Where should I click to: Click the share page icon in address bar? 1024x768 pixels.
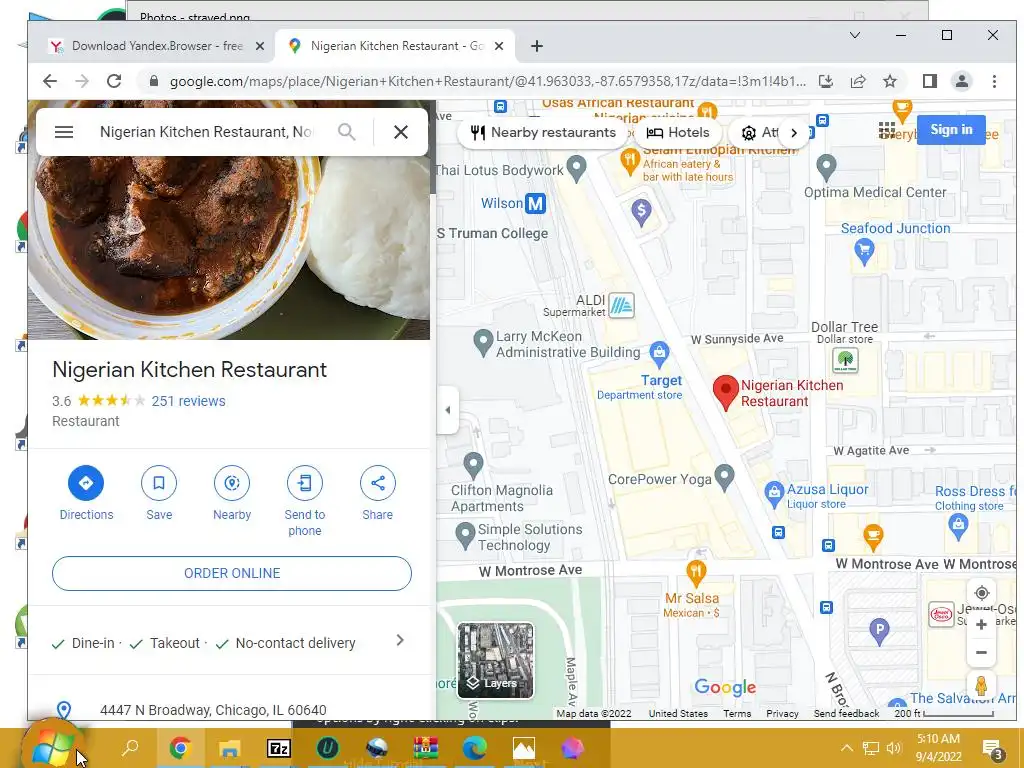(x=857, y=81)
